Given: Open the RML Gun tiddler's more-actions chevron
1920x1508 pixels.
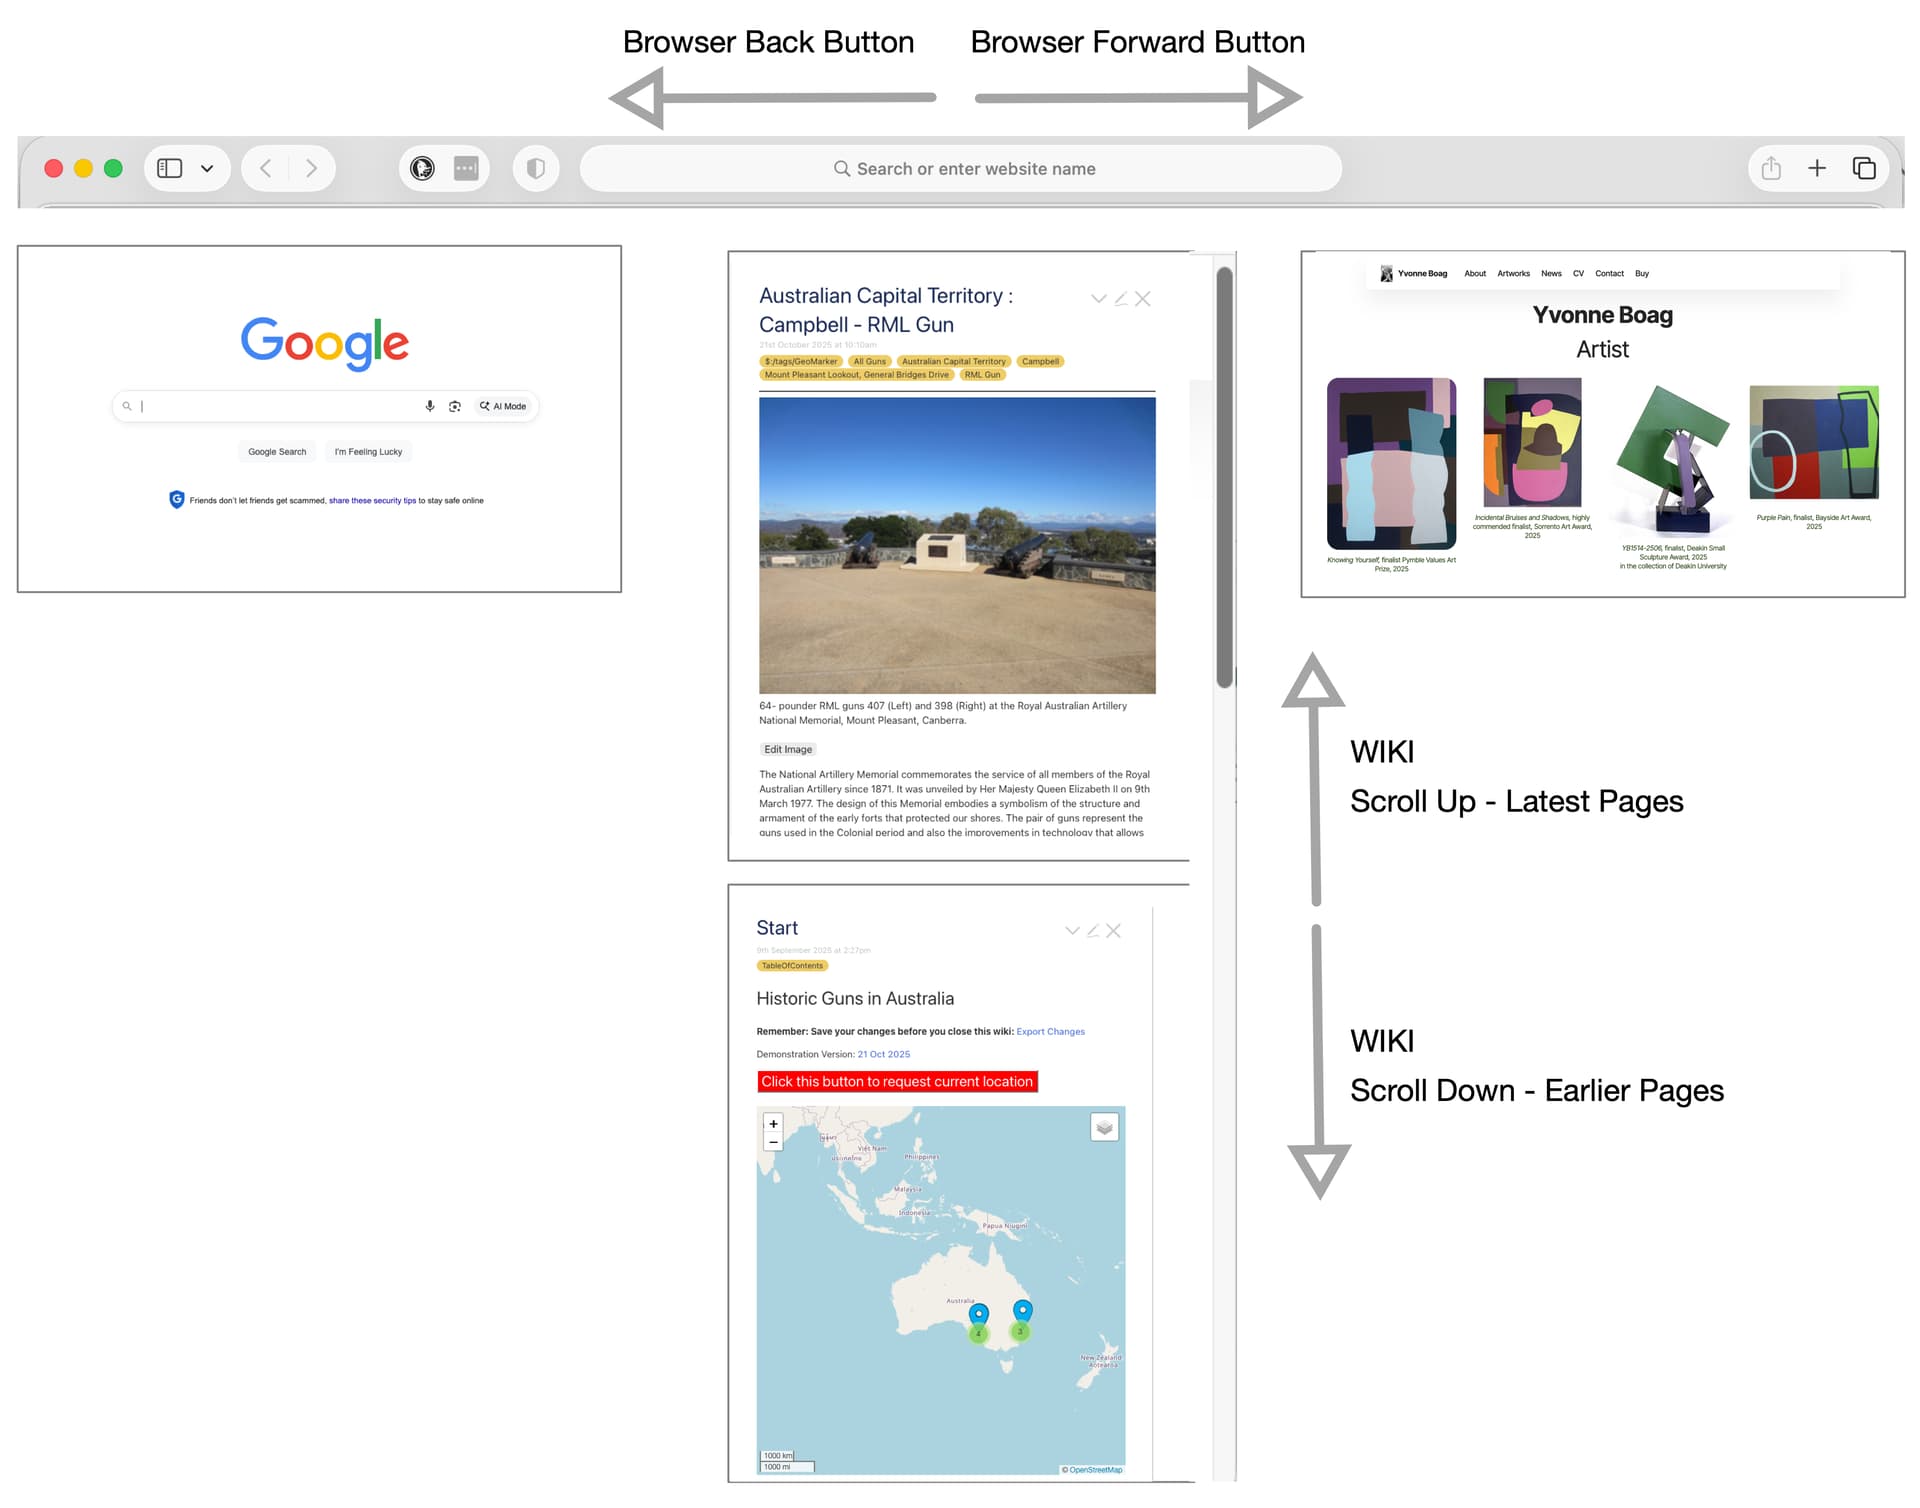Looking at the screenshot, I should (x=1098, y=299).
